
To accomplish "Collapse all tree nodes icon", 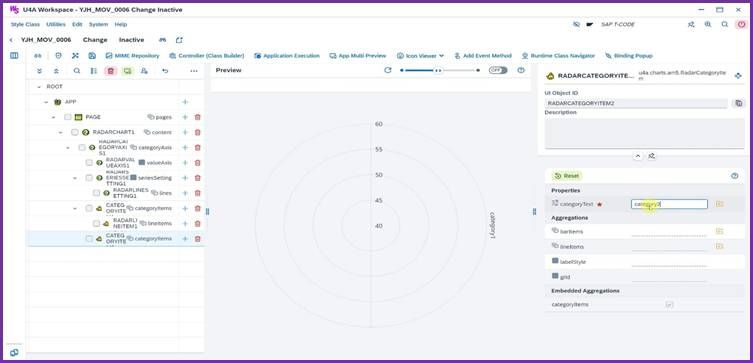I will 56,71.
